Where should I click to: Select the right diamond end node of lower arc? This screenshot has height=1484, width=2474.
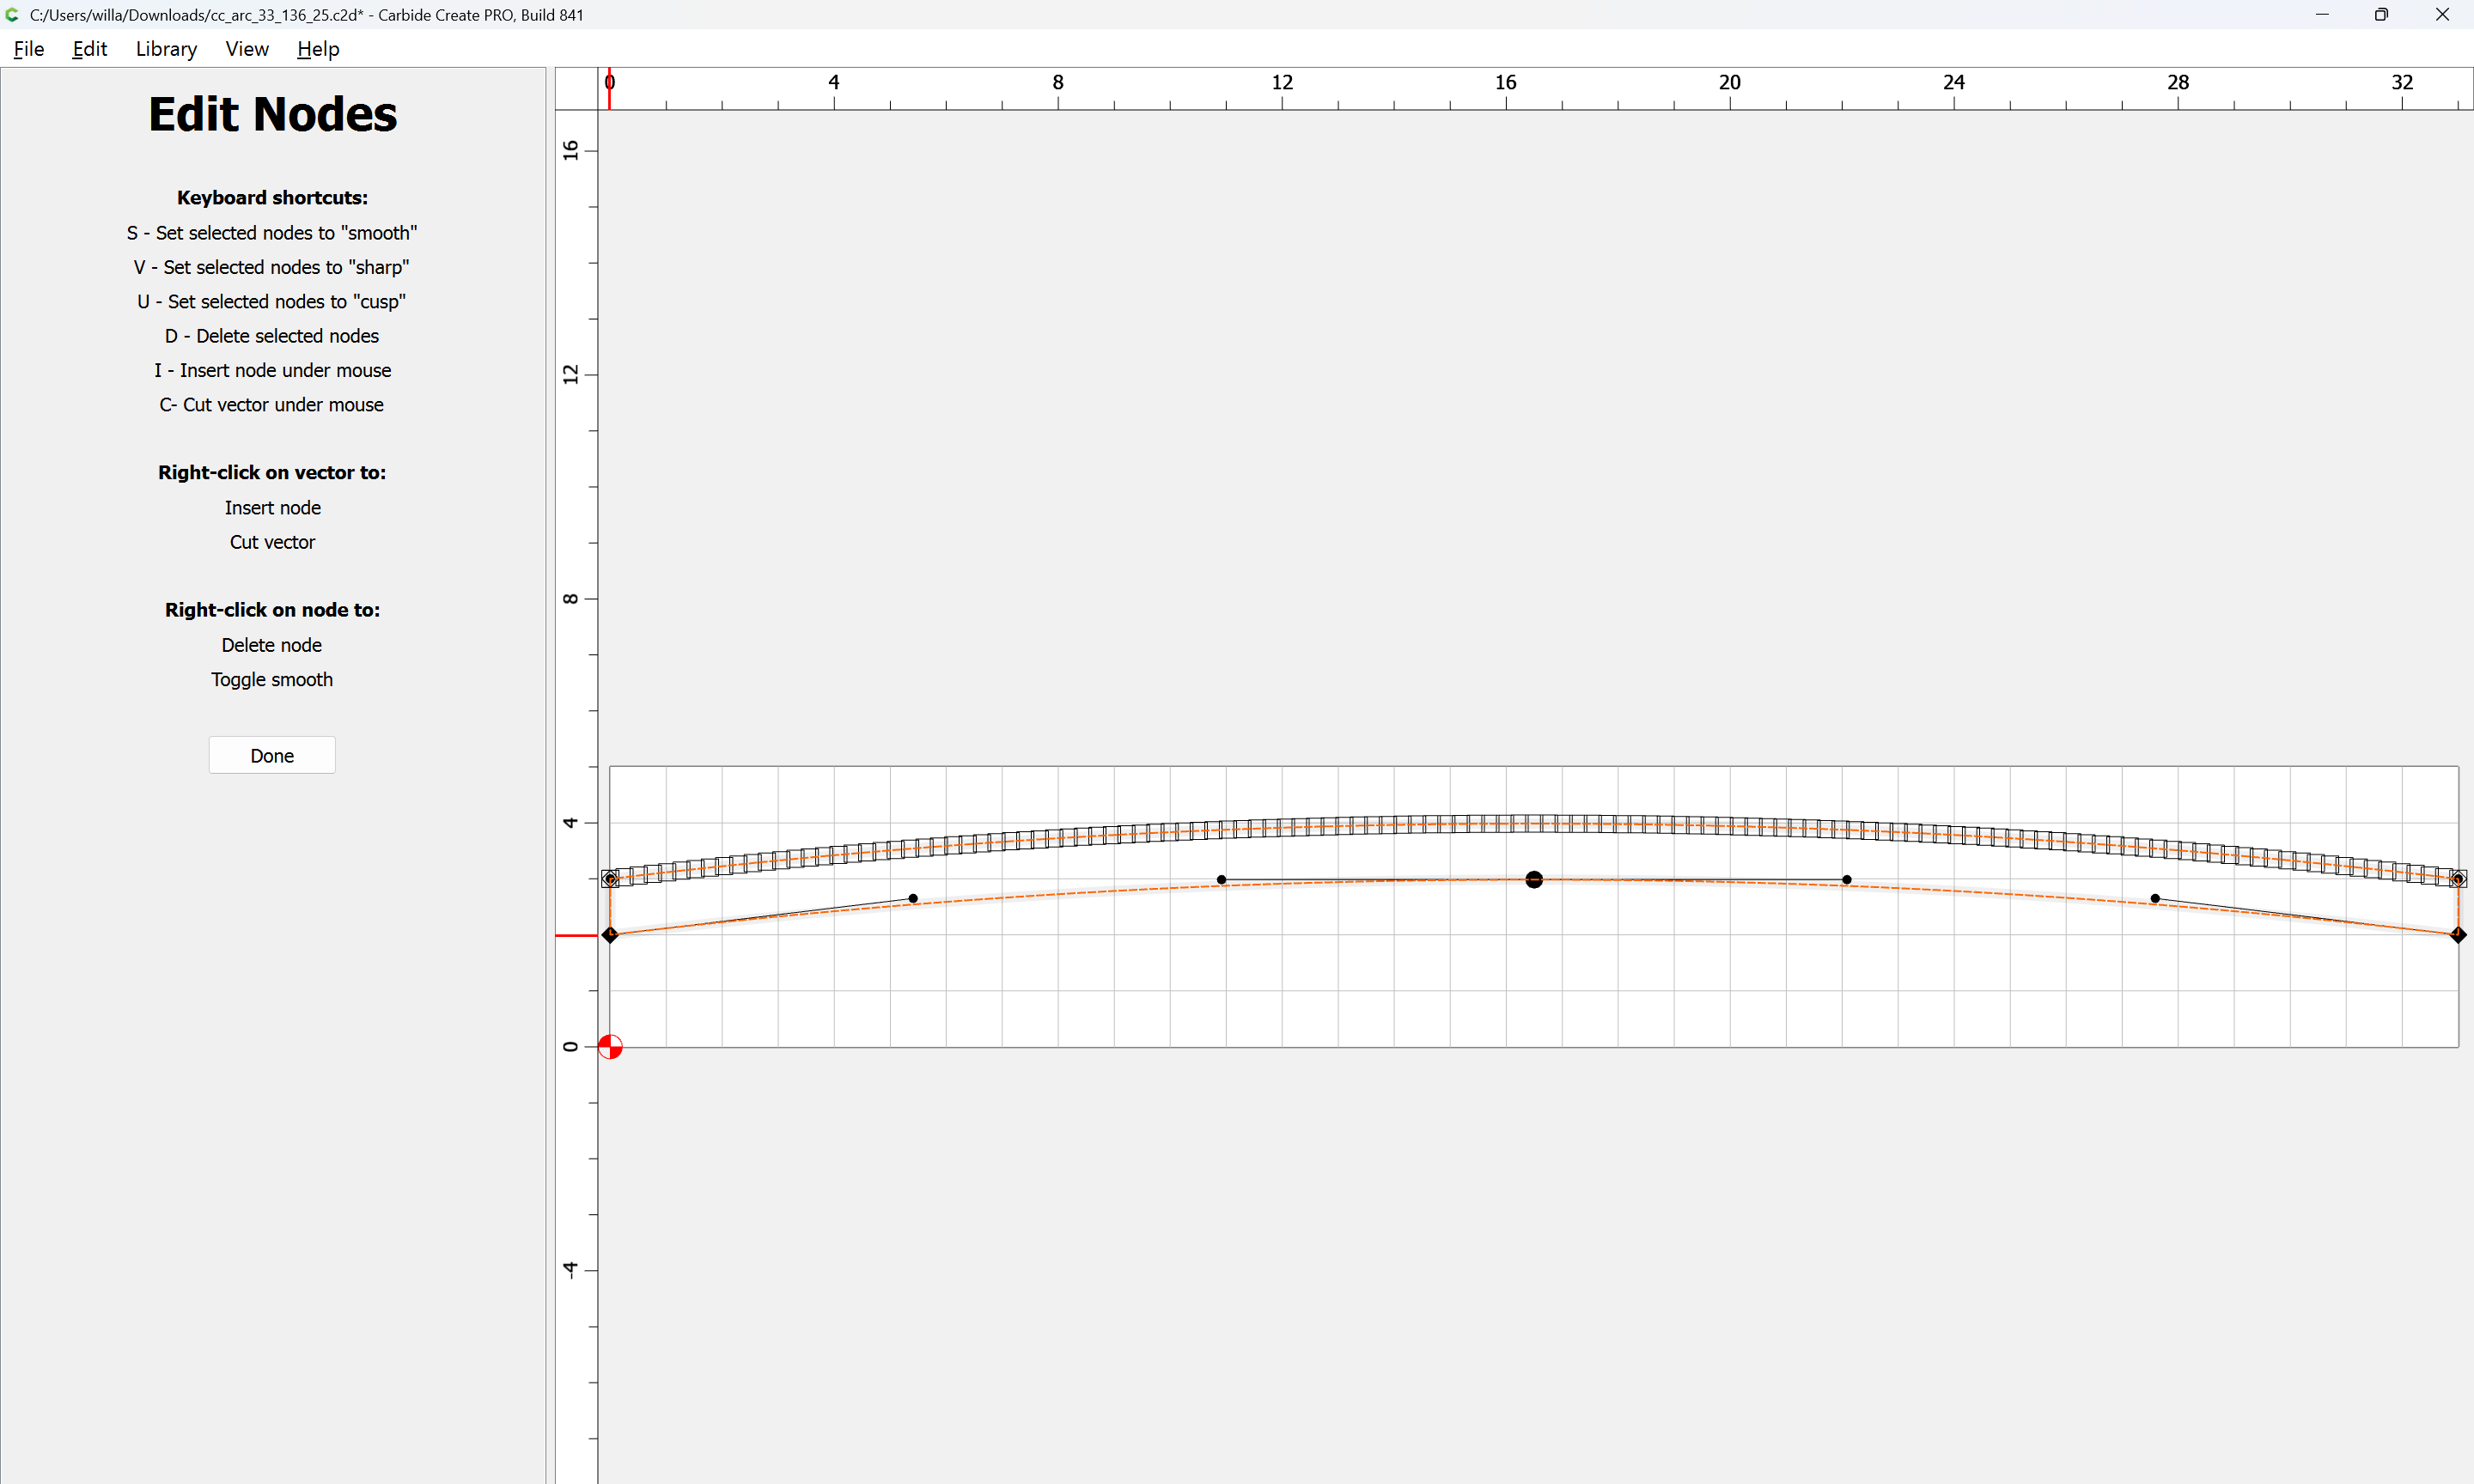click(2458, 935)
